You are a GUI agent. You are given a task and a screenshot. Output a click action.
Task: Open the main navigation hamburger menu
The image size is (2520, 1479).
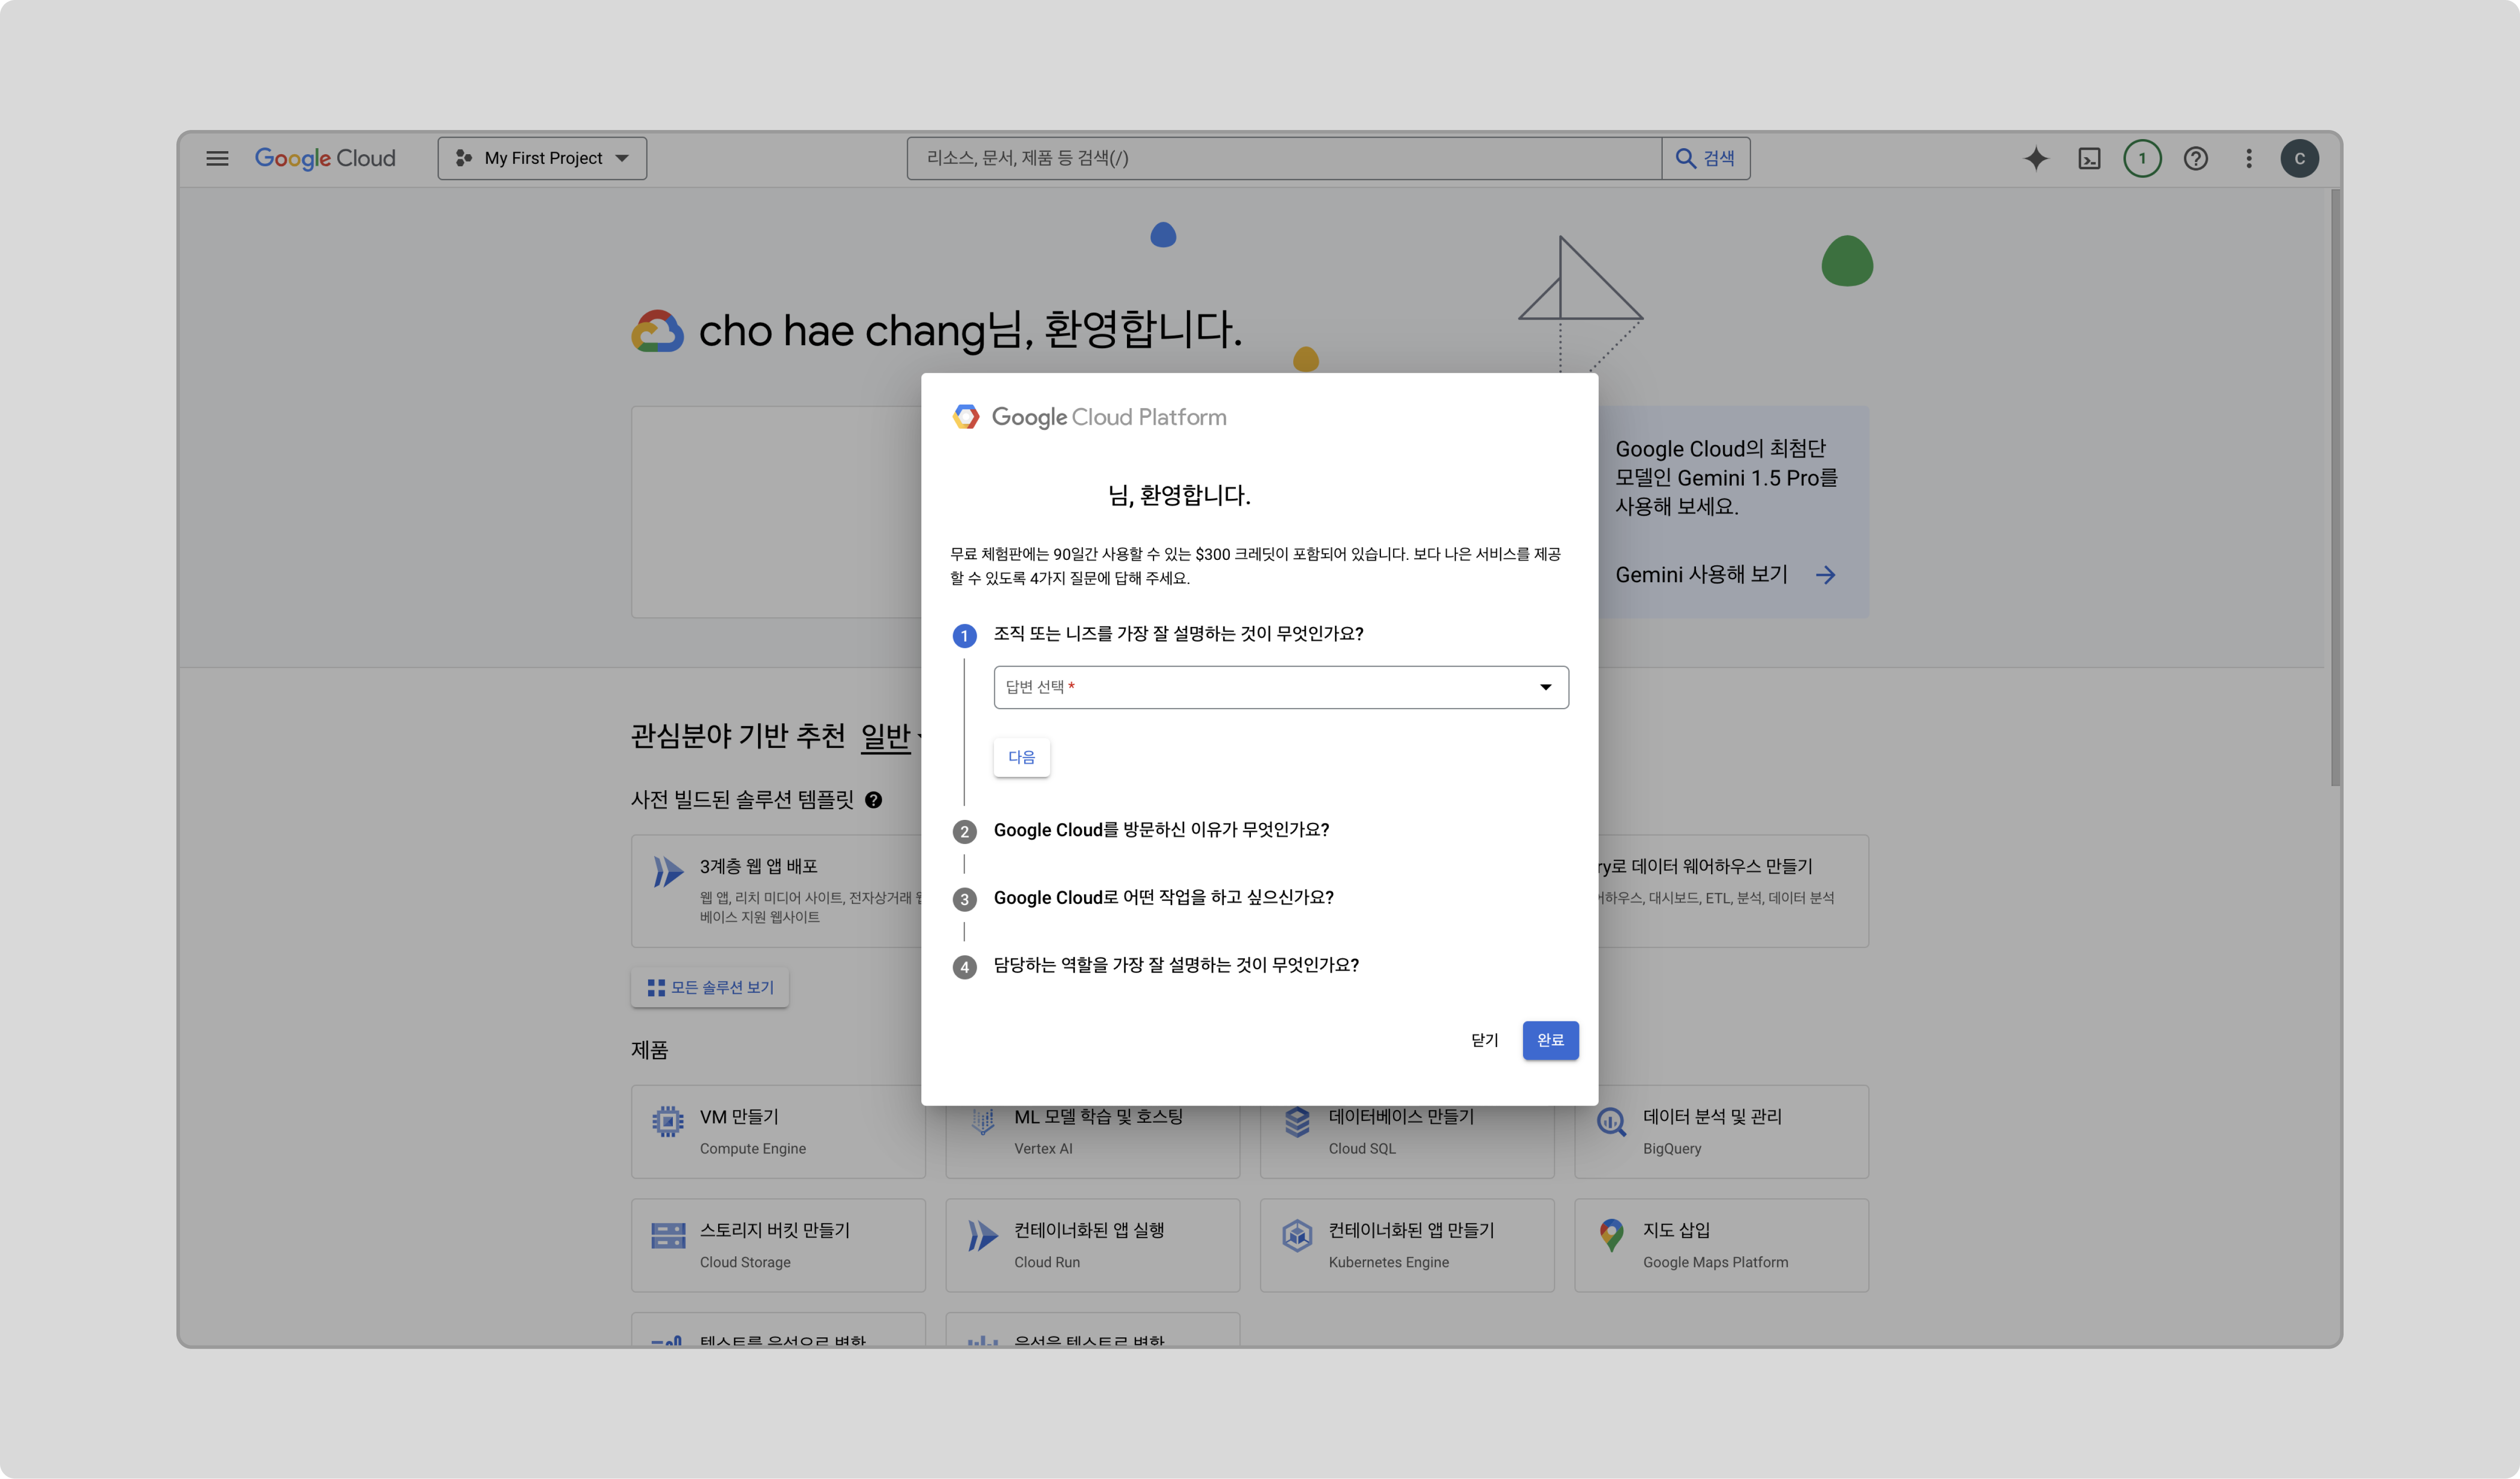pyautogui.click(x=217, y=158)
